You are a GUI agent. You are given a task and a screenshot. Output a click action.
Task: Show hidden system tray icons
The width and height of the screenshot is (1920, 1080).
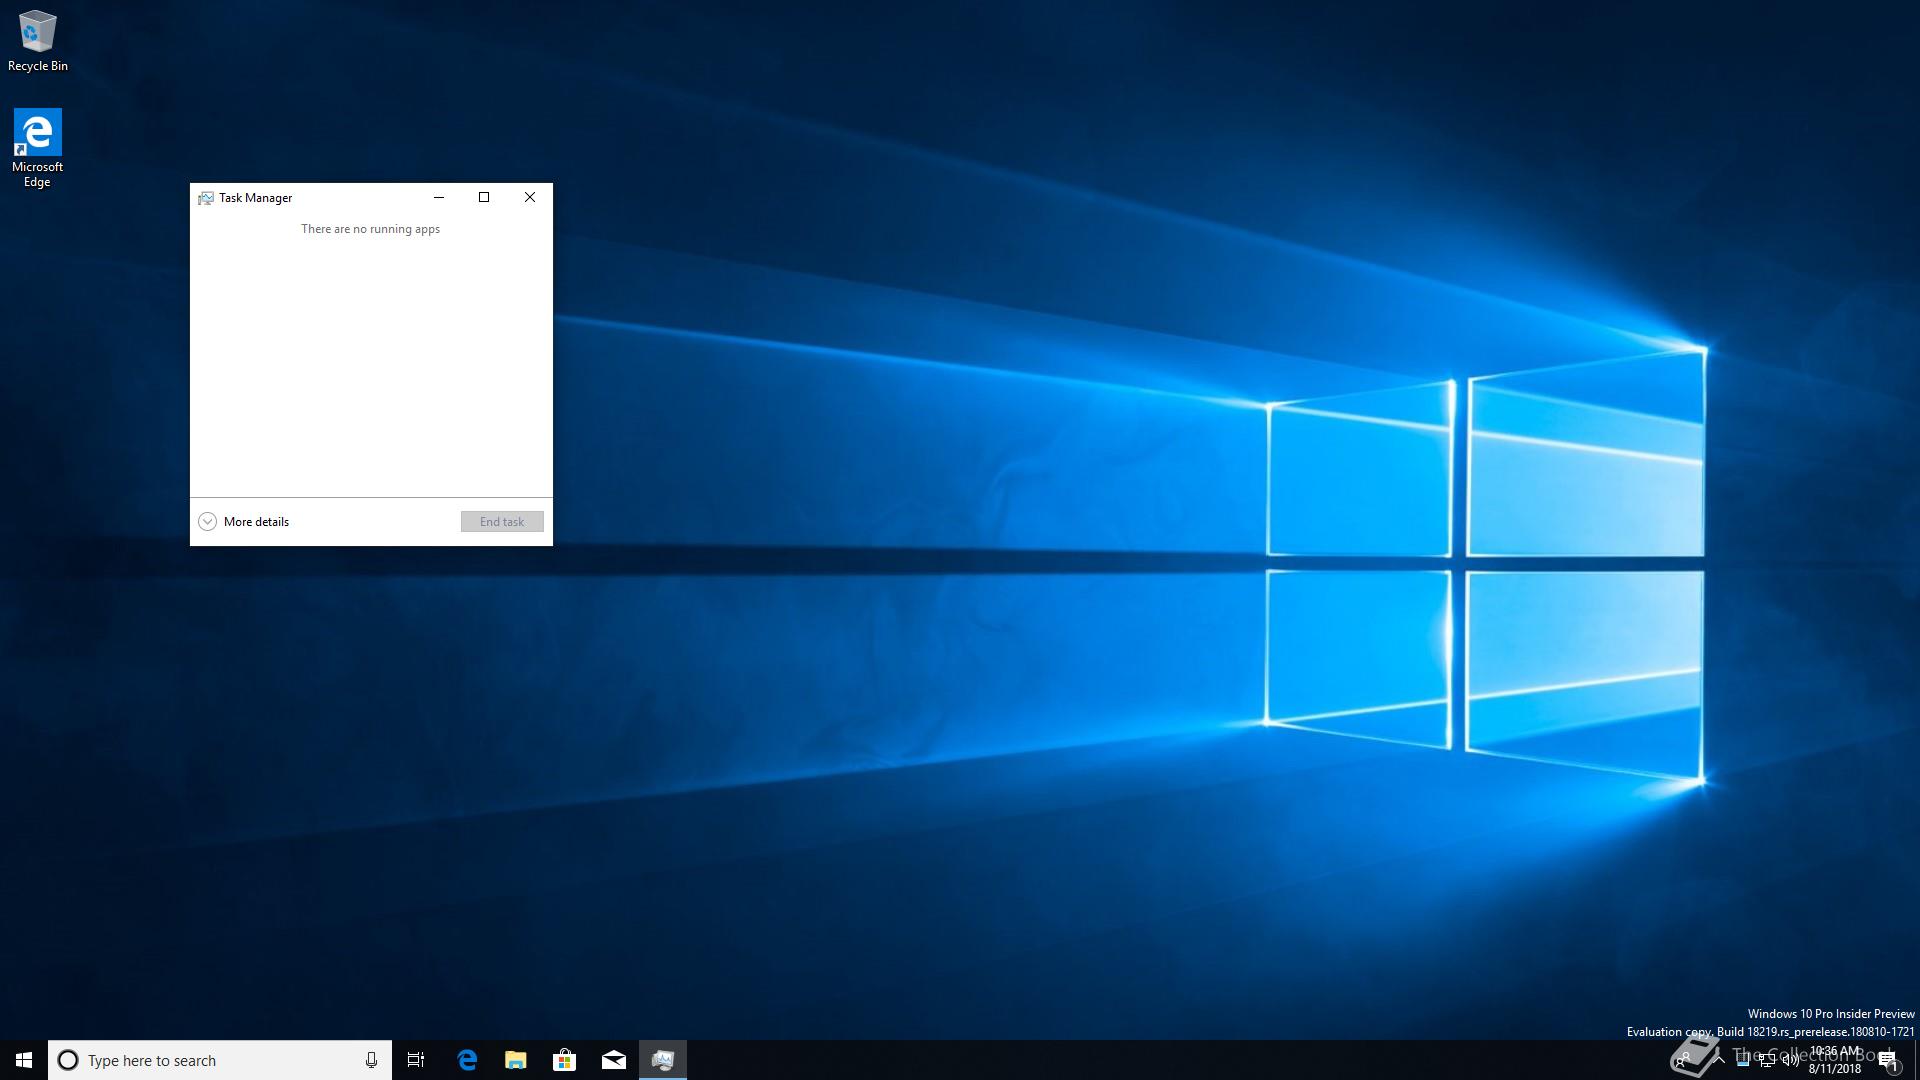tap(1719, 1060)
